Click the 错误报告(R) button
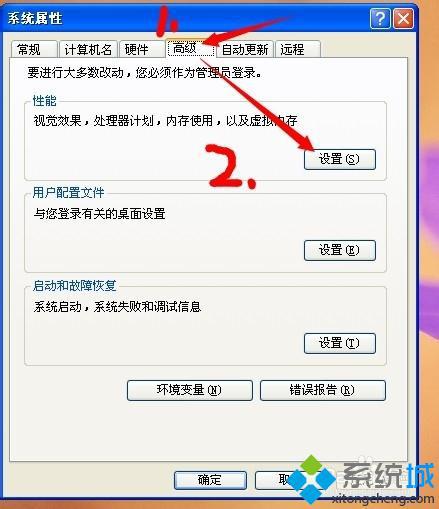 [323, 390]
